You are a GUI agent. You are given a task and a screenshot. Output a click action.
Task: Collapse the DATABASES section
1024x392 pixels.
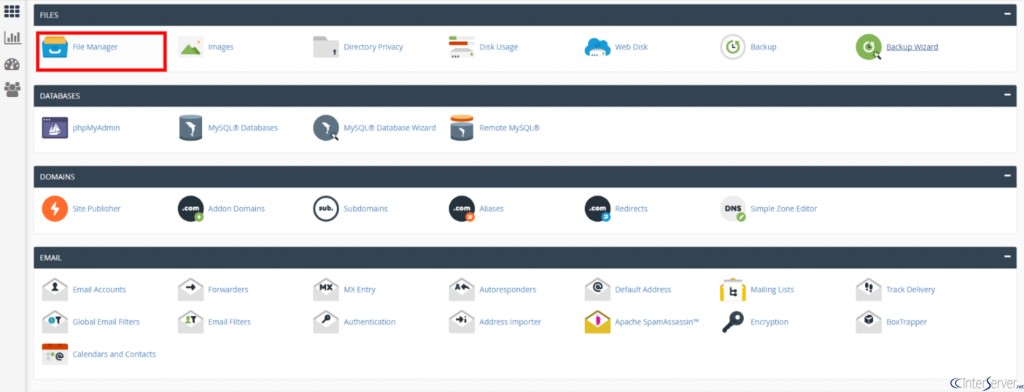1007,95
